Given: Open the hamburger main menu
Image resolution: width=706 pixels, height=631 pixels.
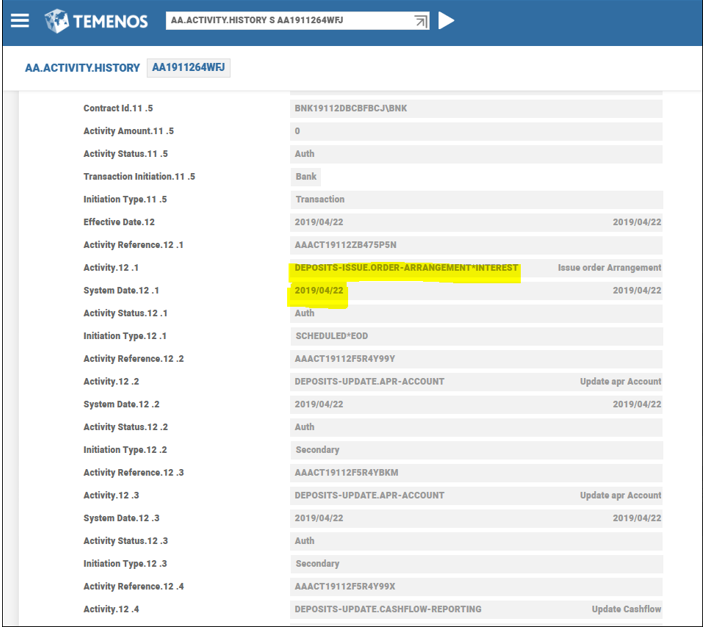Looking at the screenshot, I should pos(20,21).
